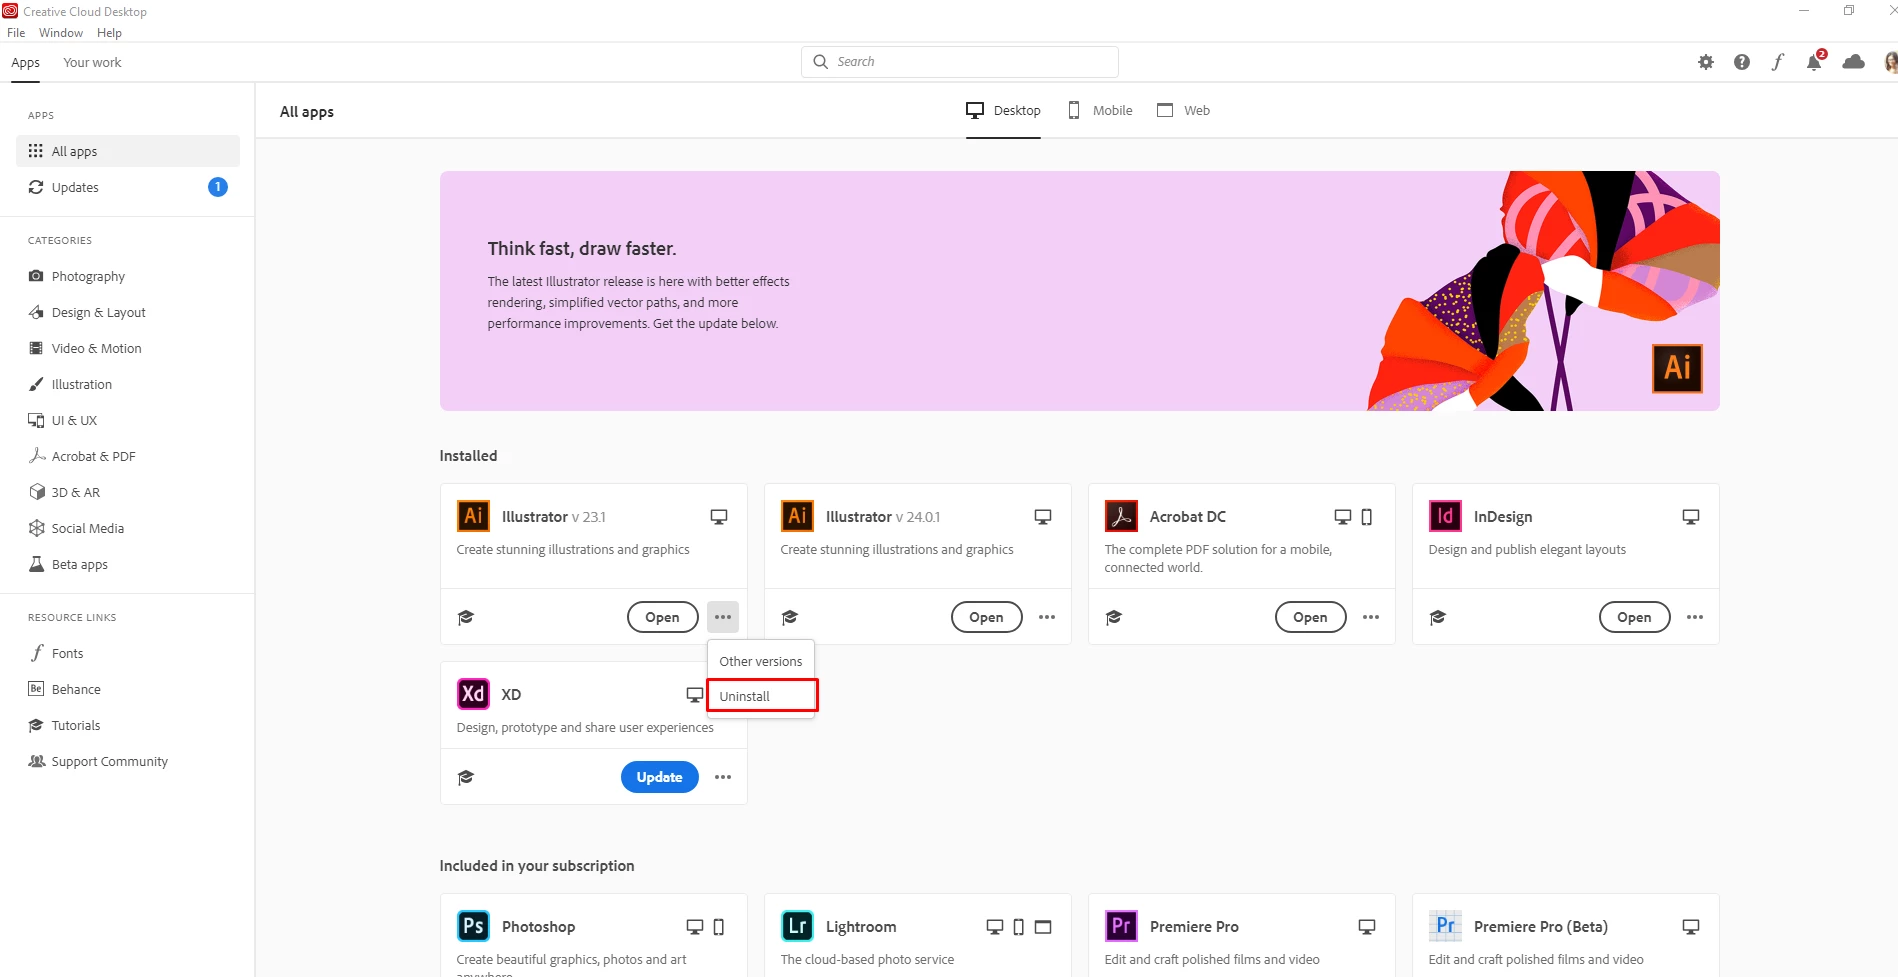1898x977 pixels.
Task: Click mobile platform icon on Acrobat DC card
Action: point(1367,517)
